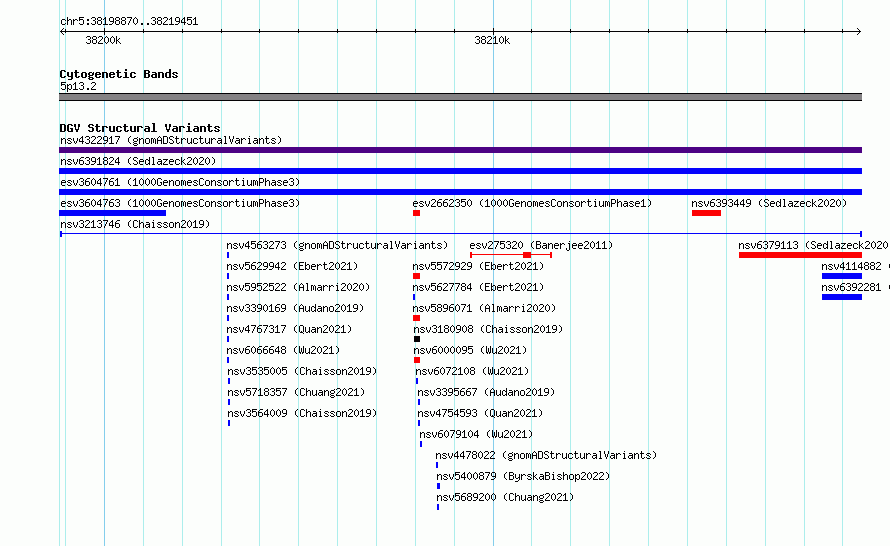Select the purple nsv4322917 variant bar

coord(460,150)
